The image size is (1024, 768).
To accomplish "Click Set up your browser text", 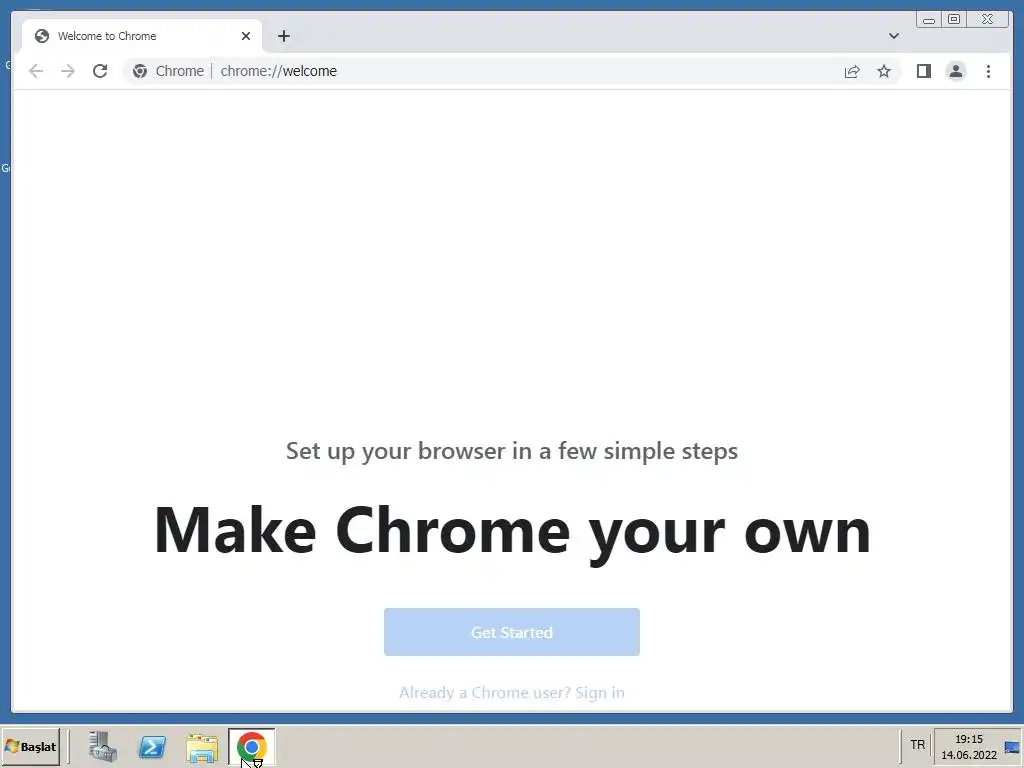I will 512,451.
